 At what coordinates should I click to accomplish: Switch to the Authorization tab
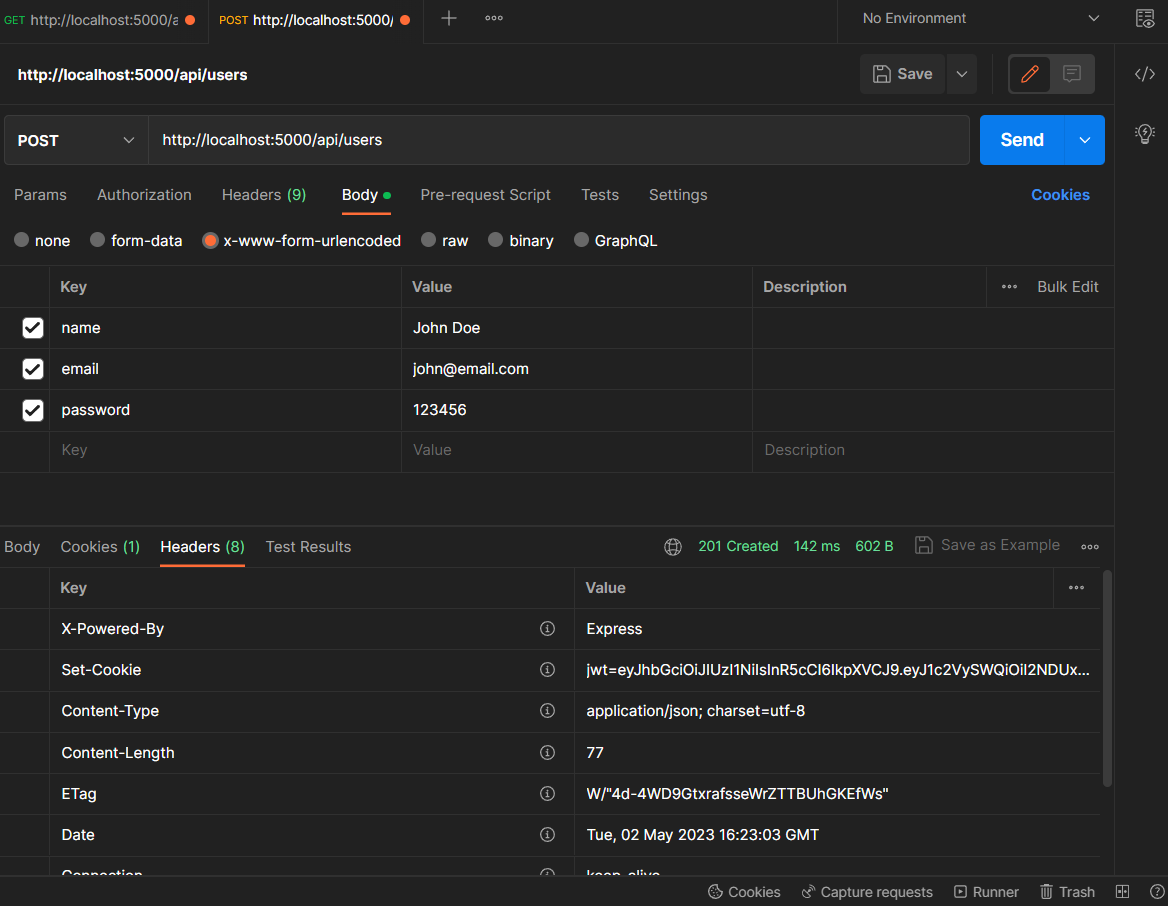144,195
